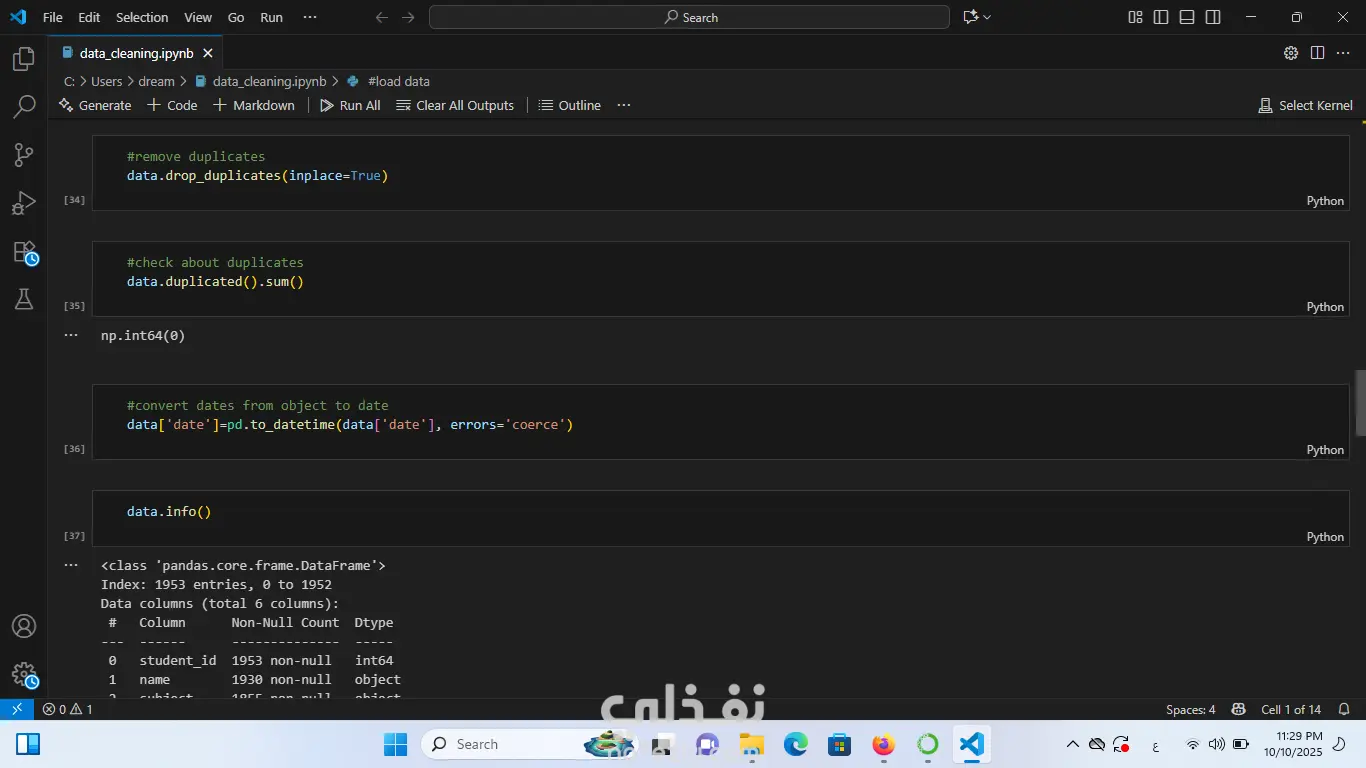Open Microsoft Edge from the taskbar
This screenshot has height=768, width=1366.
click(795, 744)
